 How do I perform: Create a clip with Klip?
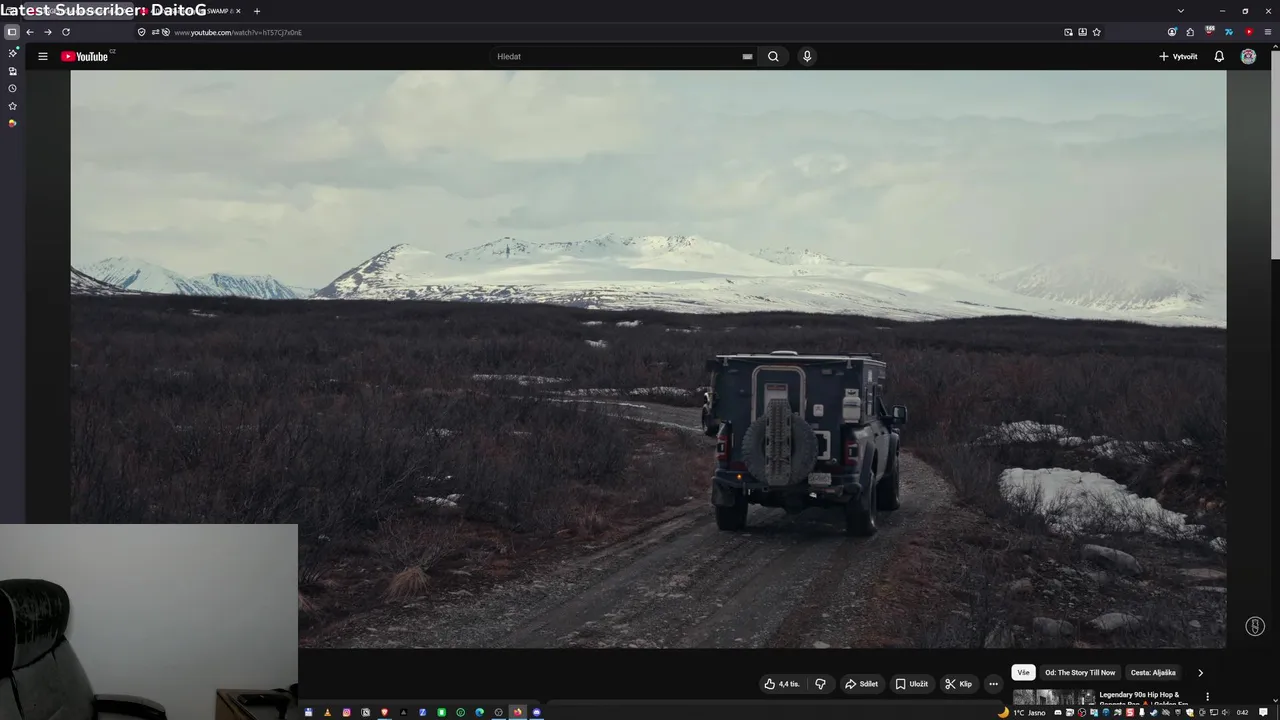[958, 684]
